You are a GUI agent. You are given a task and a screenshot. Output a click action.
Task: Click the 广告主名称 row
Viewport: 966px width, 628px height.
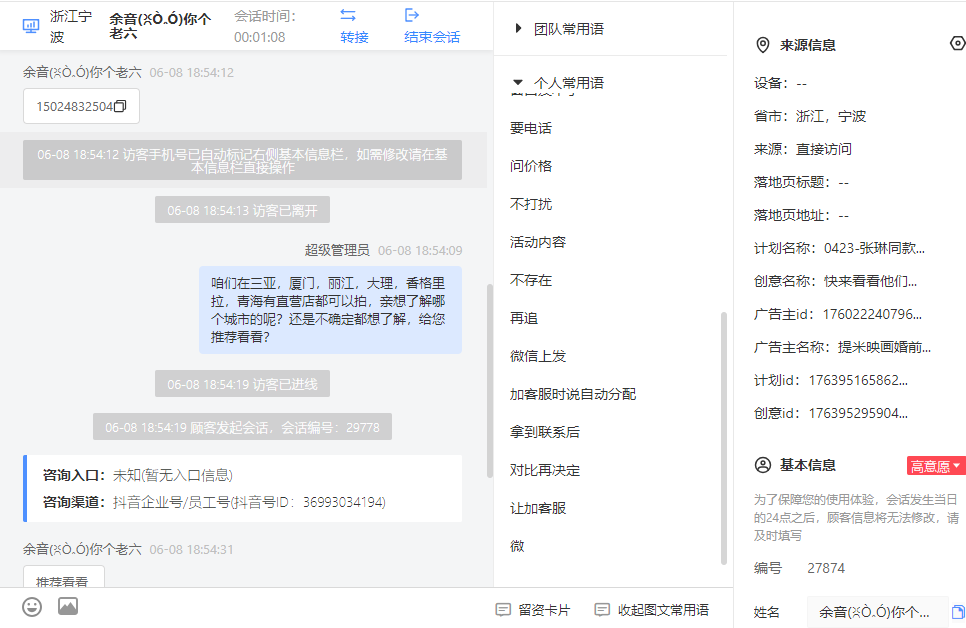coord(842,347)
